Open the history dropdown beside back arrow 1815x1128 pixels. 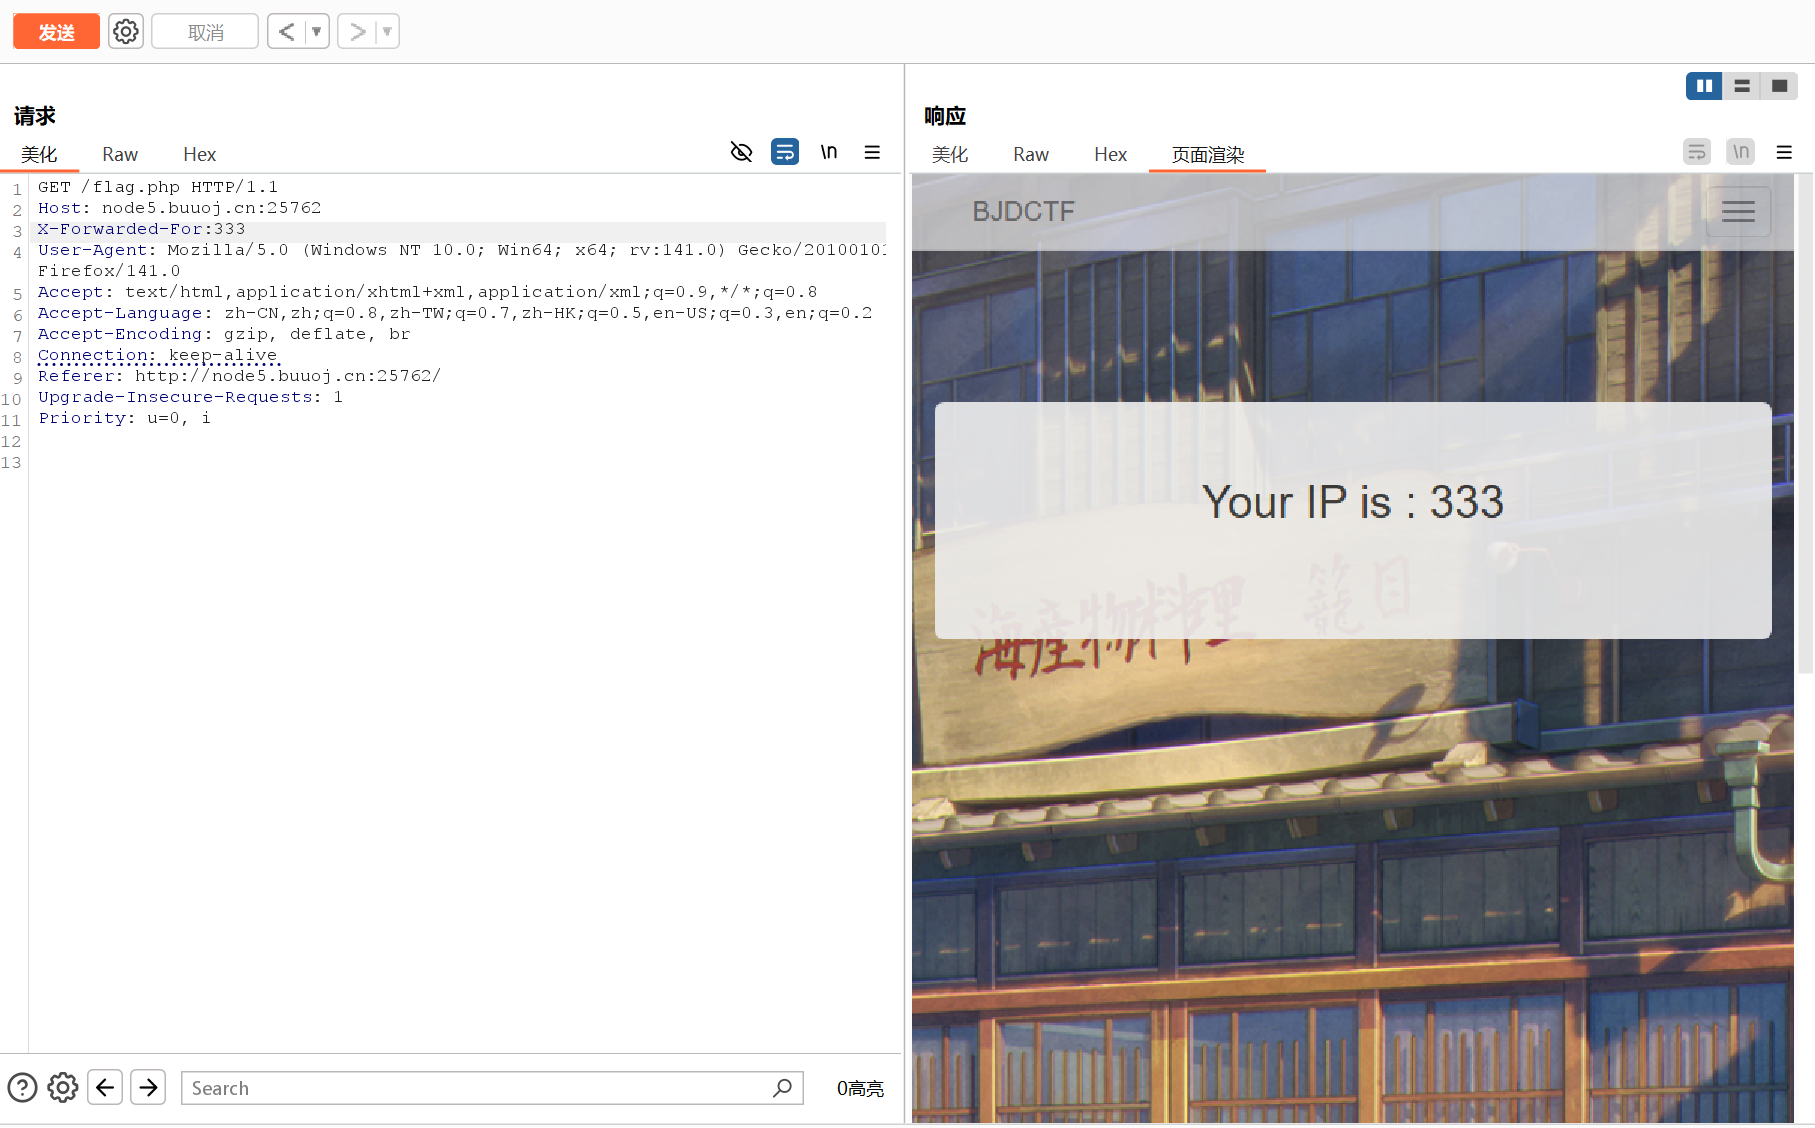click(317, 32)
